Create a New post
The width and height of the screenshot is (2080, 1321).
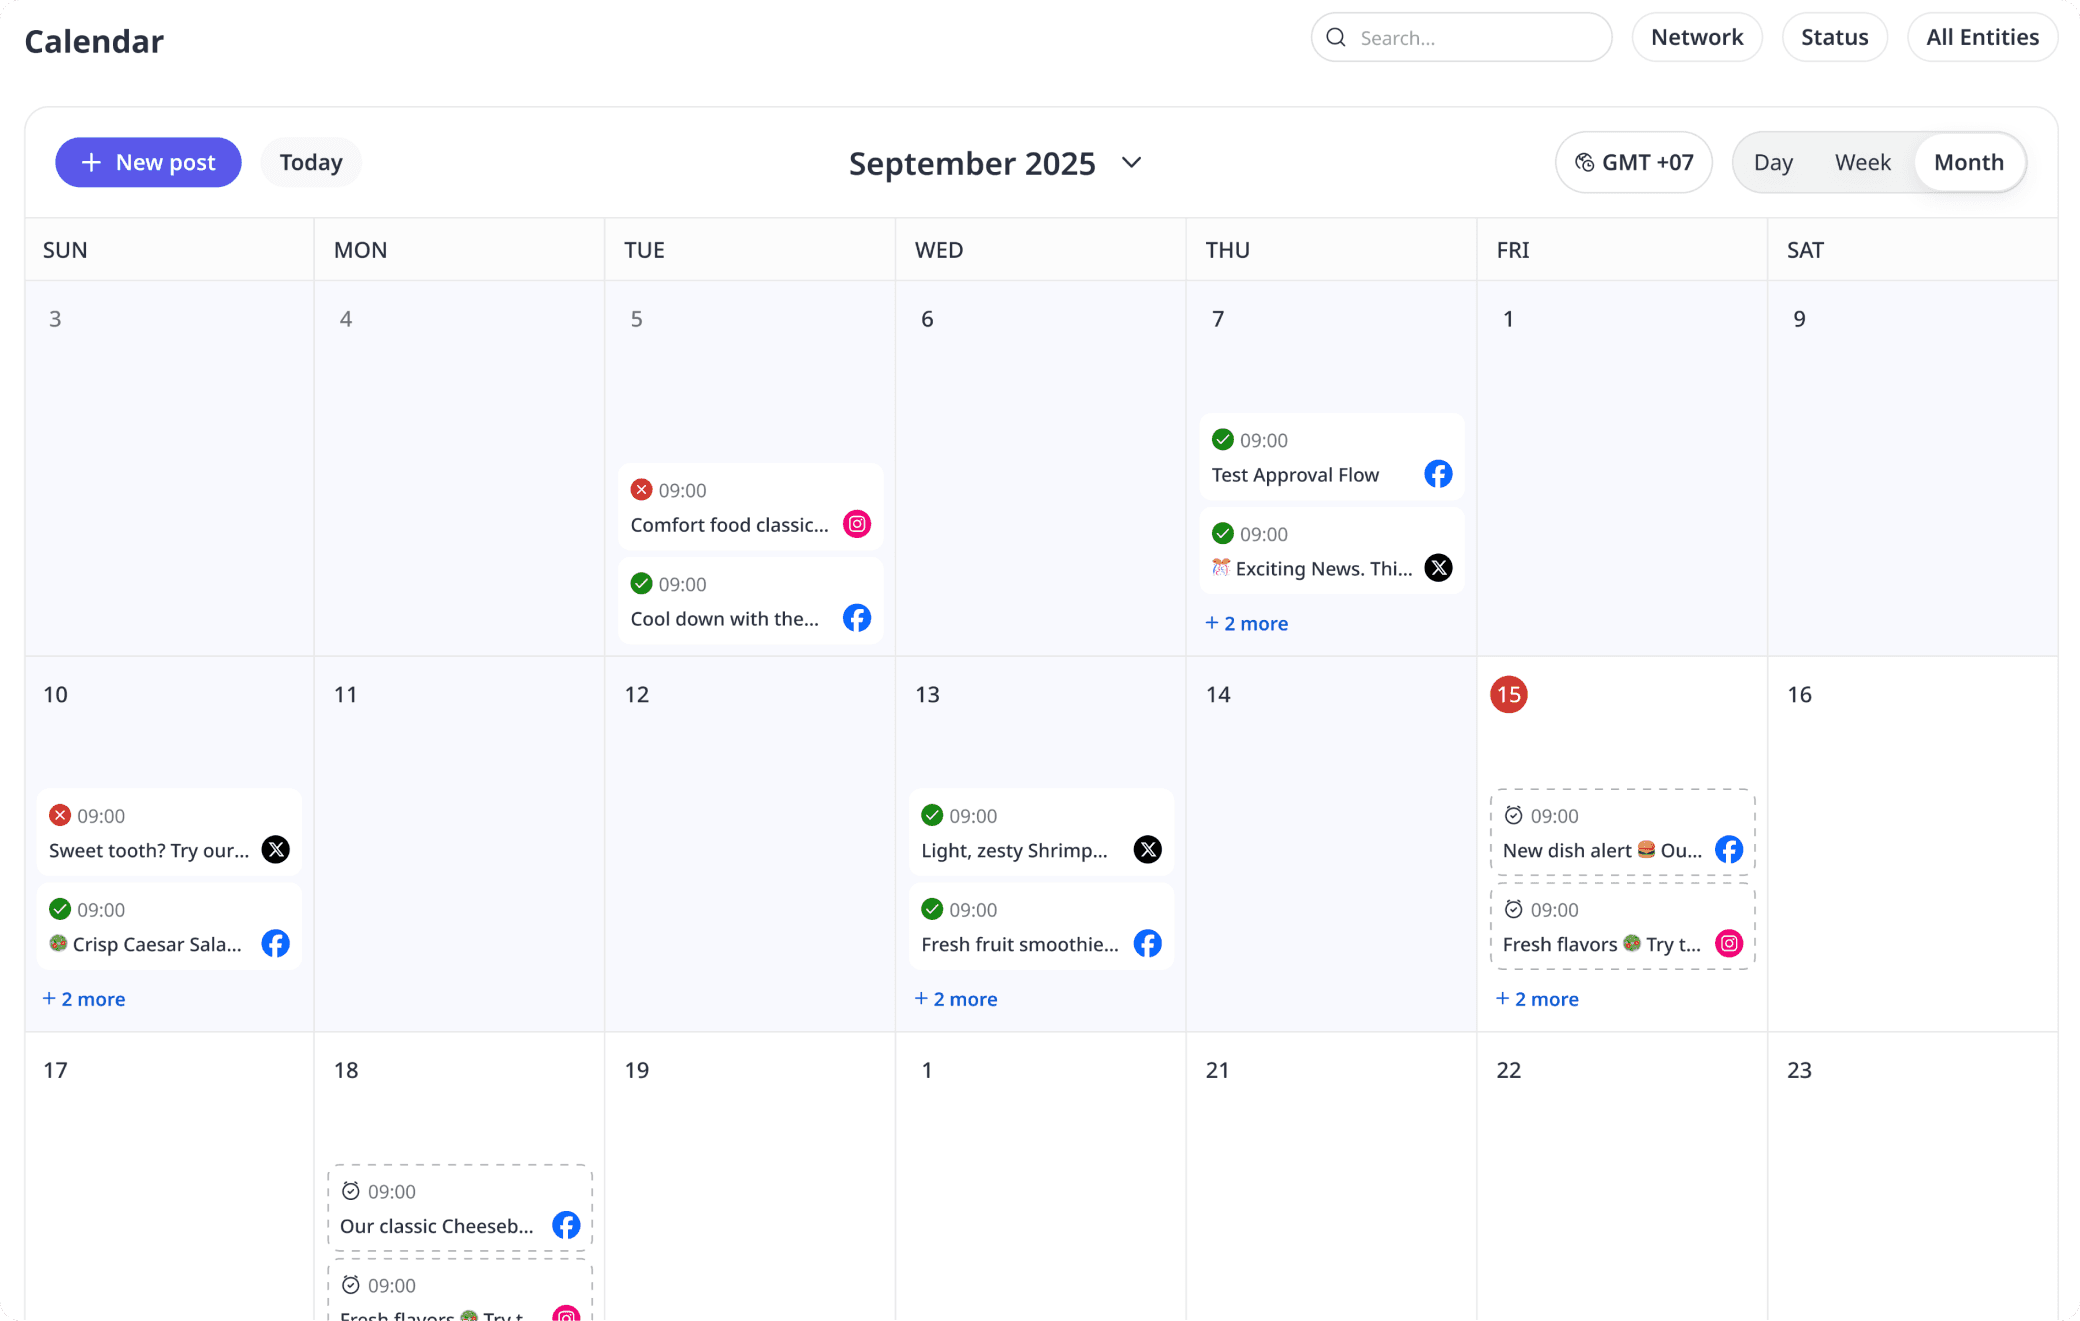(148, 162)
